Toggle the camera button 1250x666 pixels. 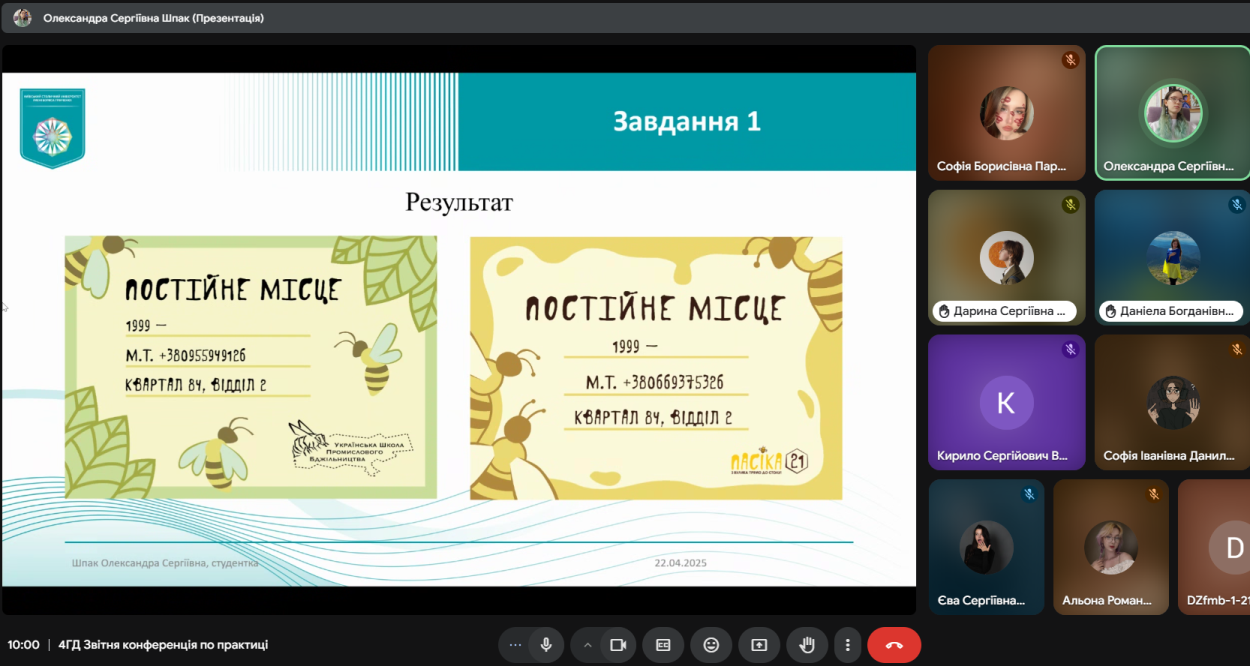pyautogui.click(x=618, y=645)
